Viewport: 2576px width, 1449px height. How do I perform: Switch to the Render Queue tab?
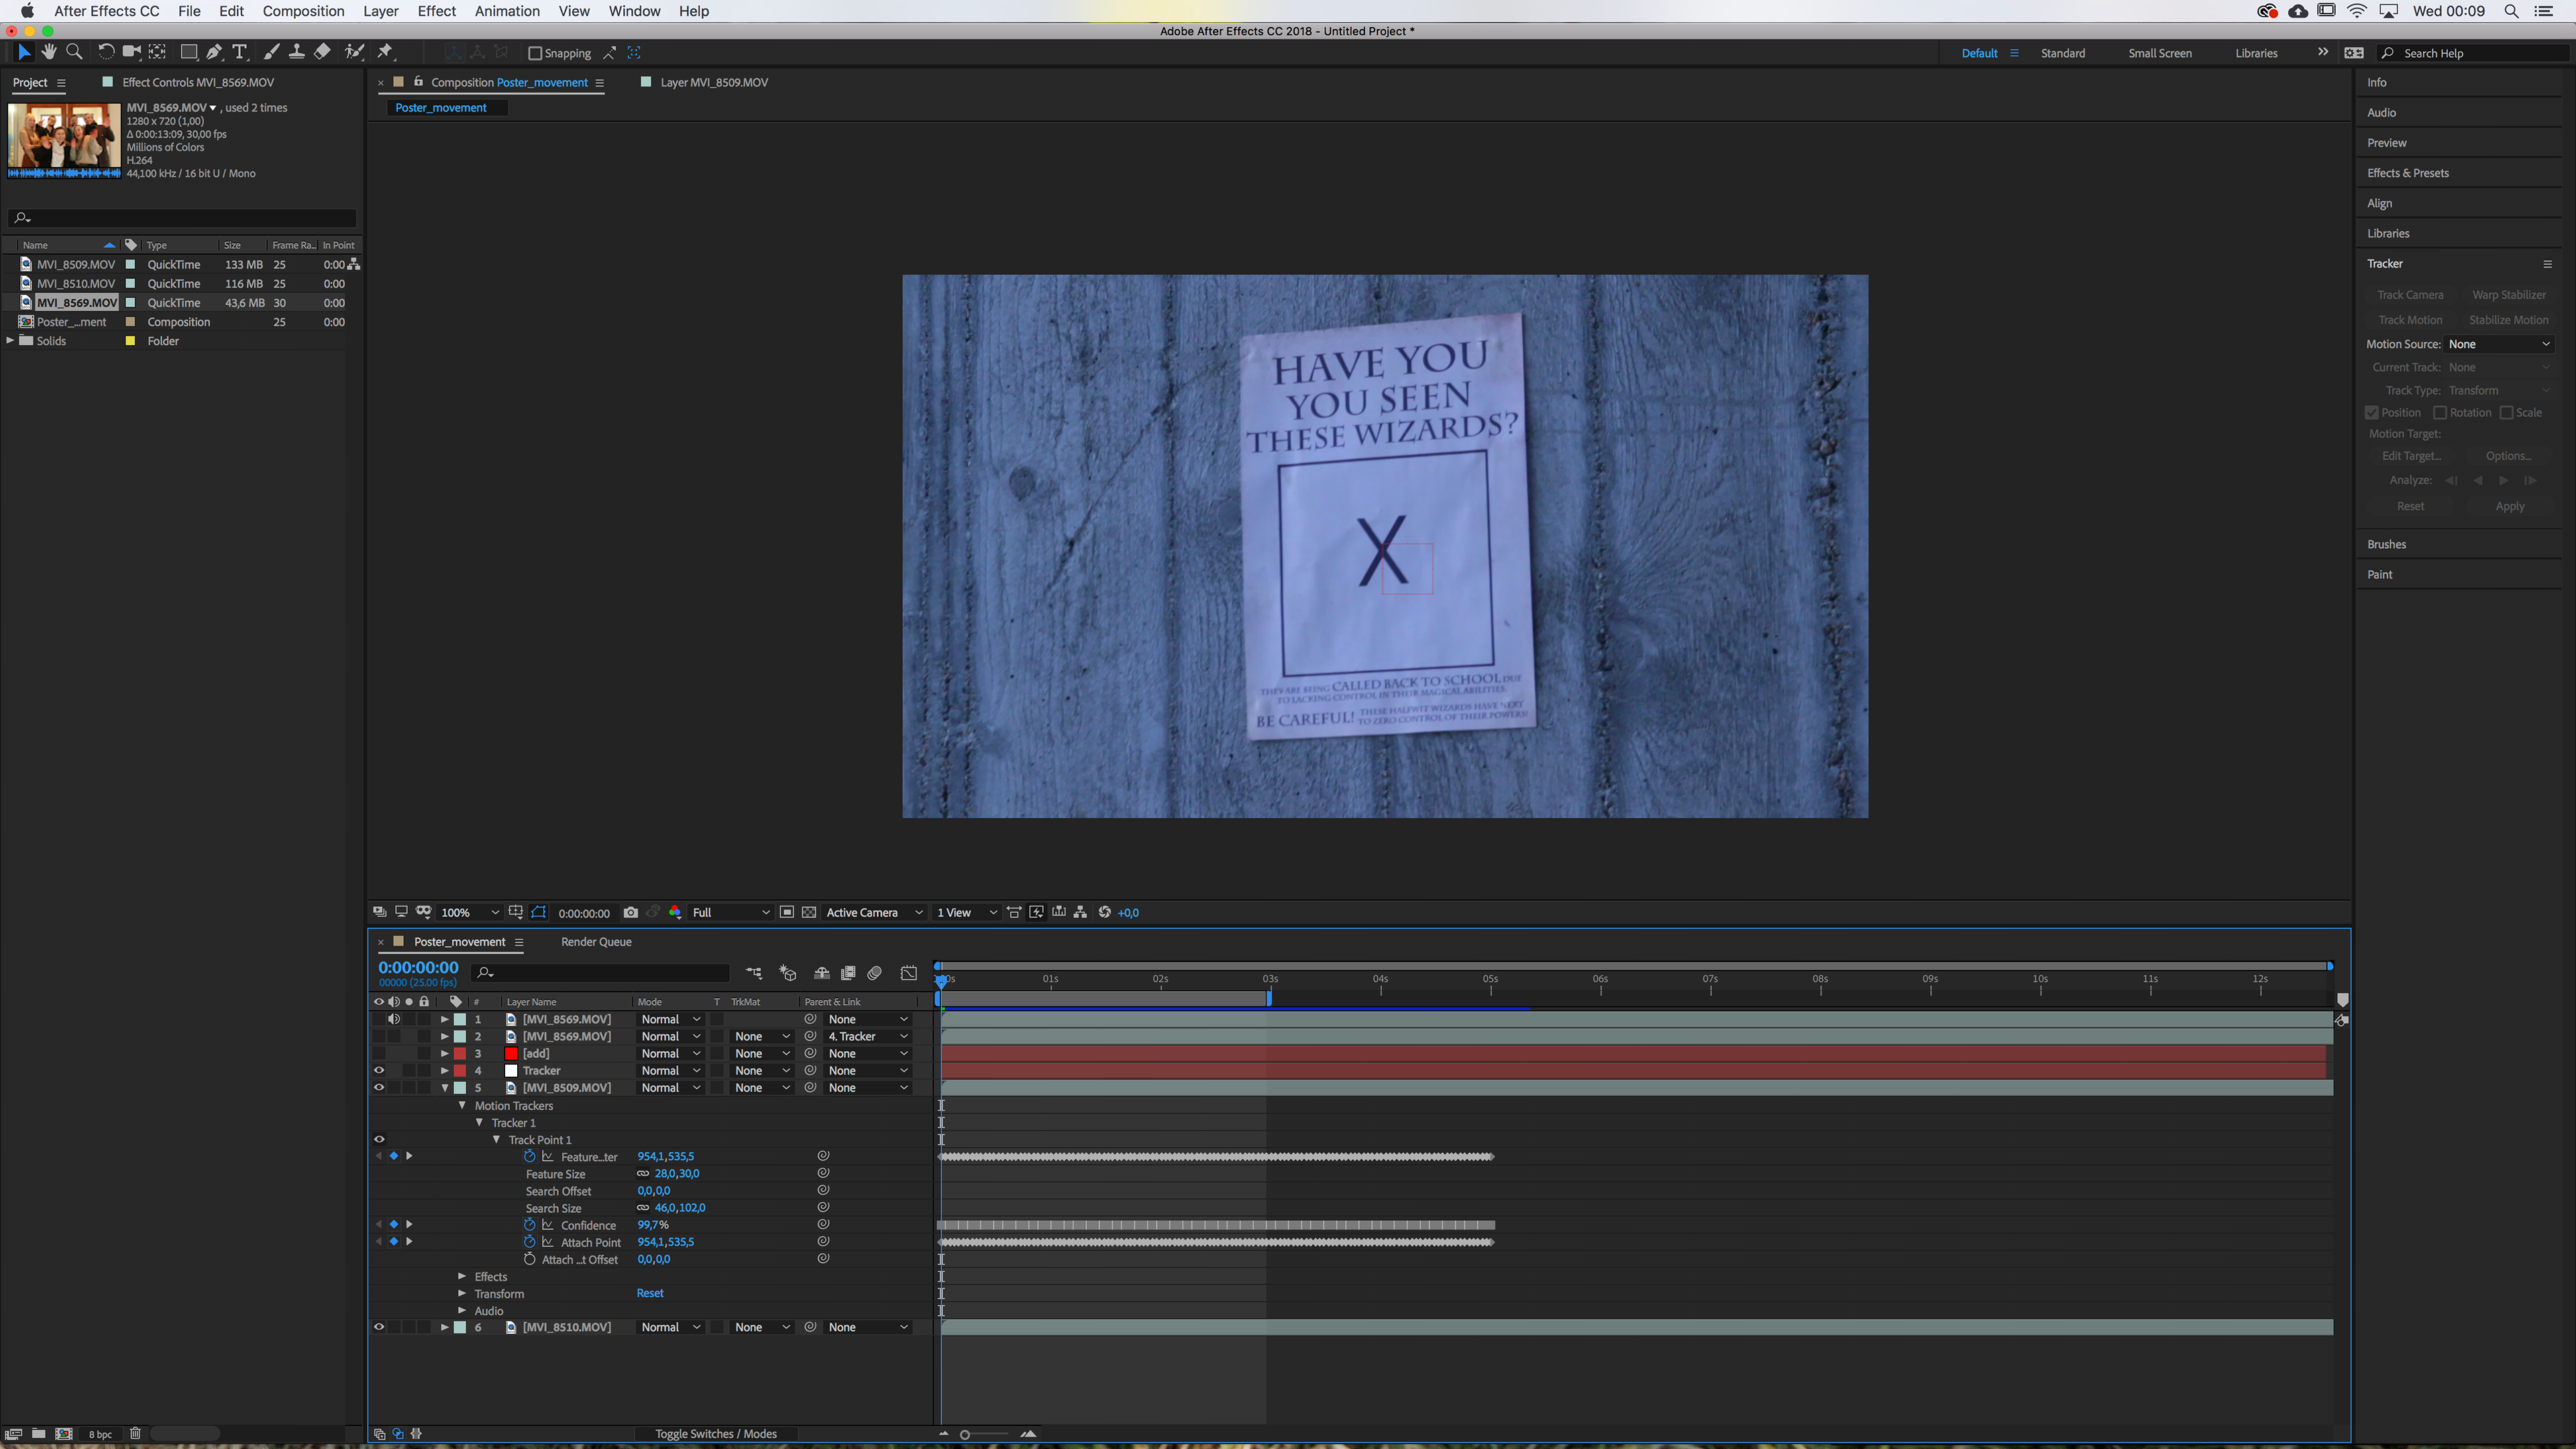point(596,941)
